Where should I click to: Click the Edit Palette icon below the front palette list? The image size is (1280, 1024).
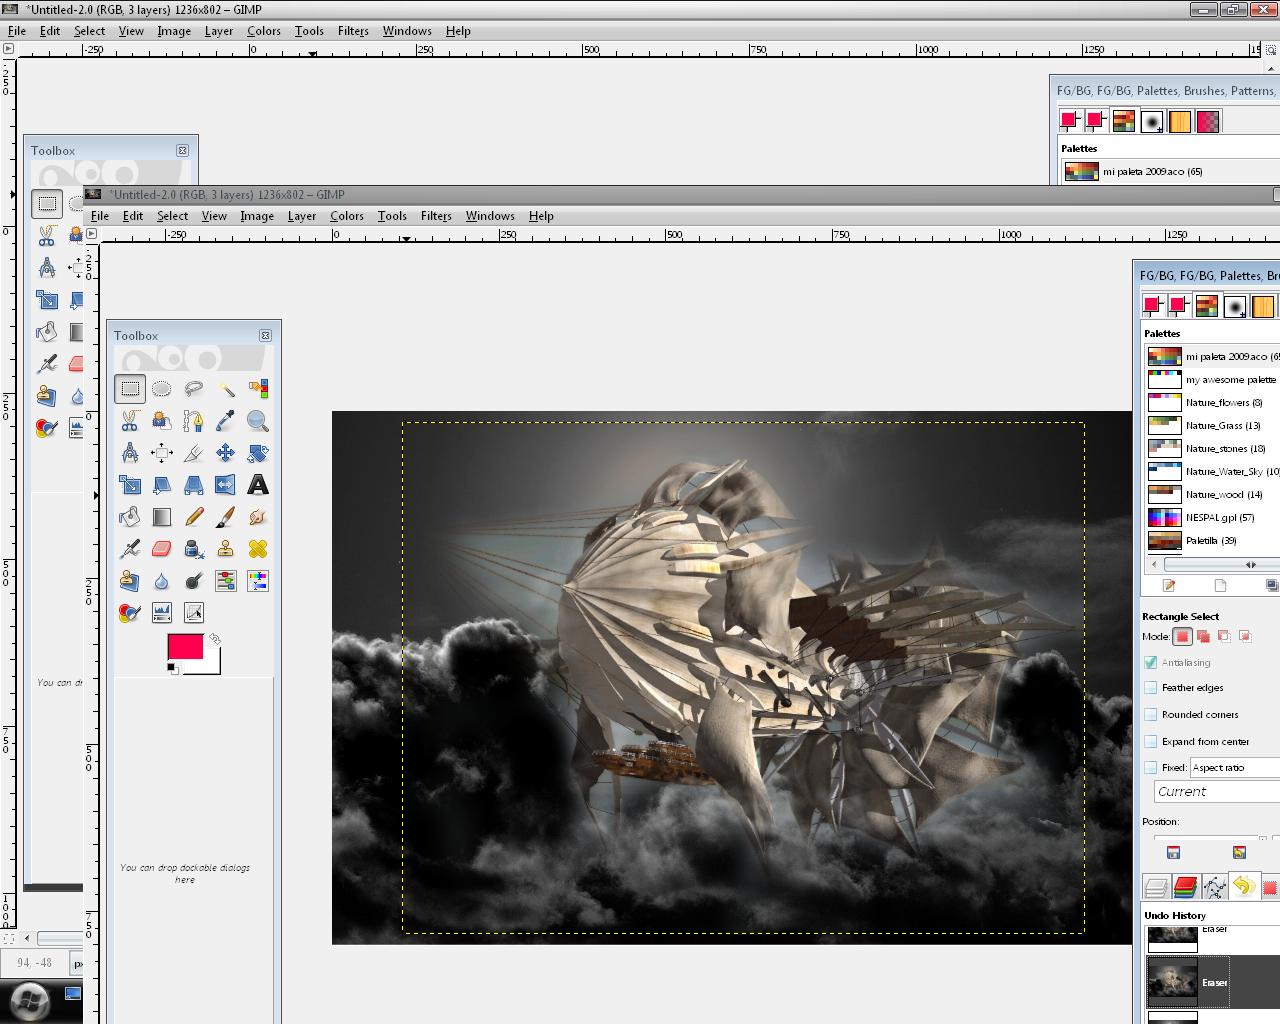1168,585
